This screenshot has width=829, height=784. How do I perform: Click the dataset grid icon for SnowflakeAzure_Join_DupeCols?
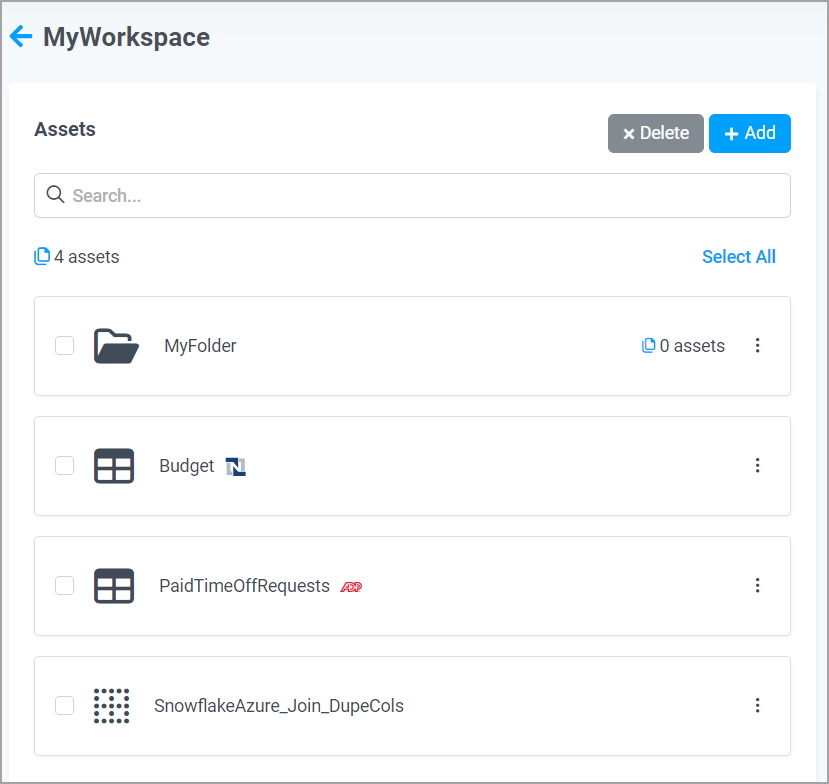pyautogui.click(x=114, y=705)
